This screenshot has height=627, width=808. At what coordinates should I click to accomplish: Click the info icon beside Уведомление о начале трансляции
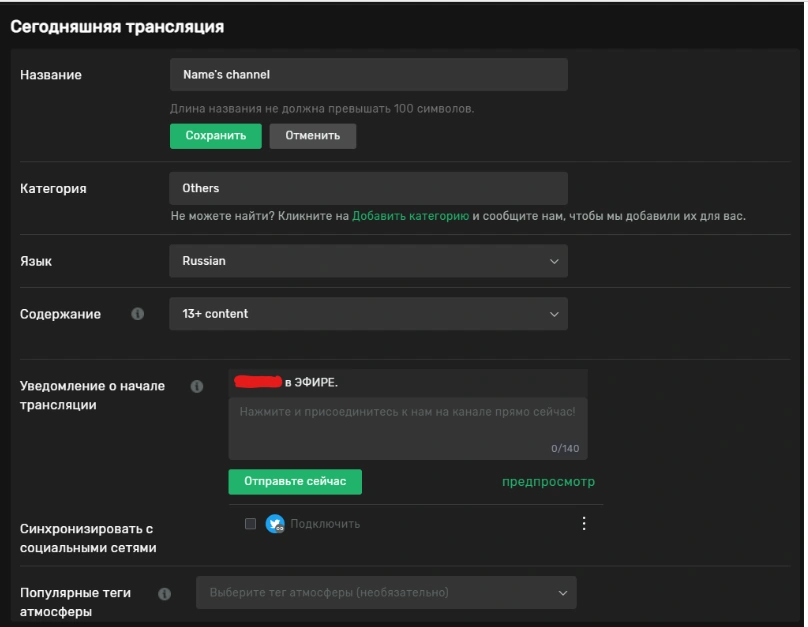(197, 387)
